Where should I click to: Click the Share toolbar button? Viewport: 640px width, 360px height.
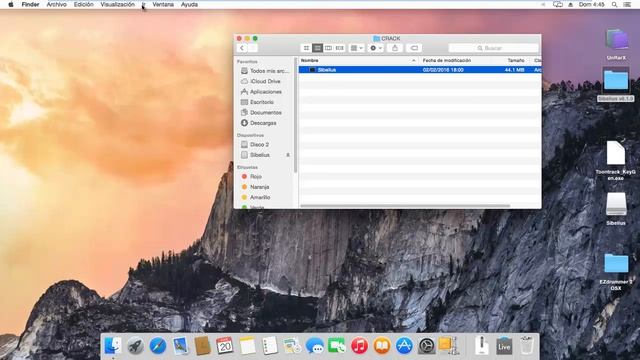point(395,48)
